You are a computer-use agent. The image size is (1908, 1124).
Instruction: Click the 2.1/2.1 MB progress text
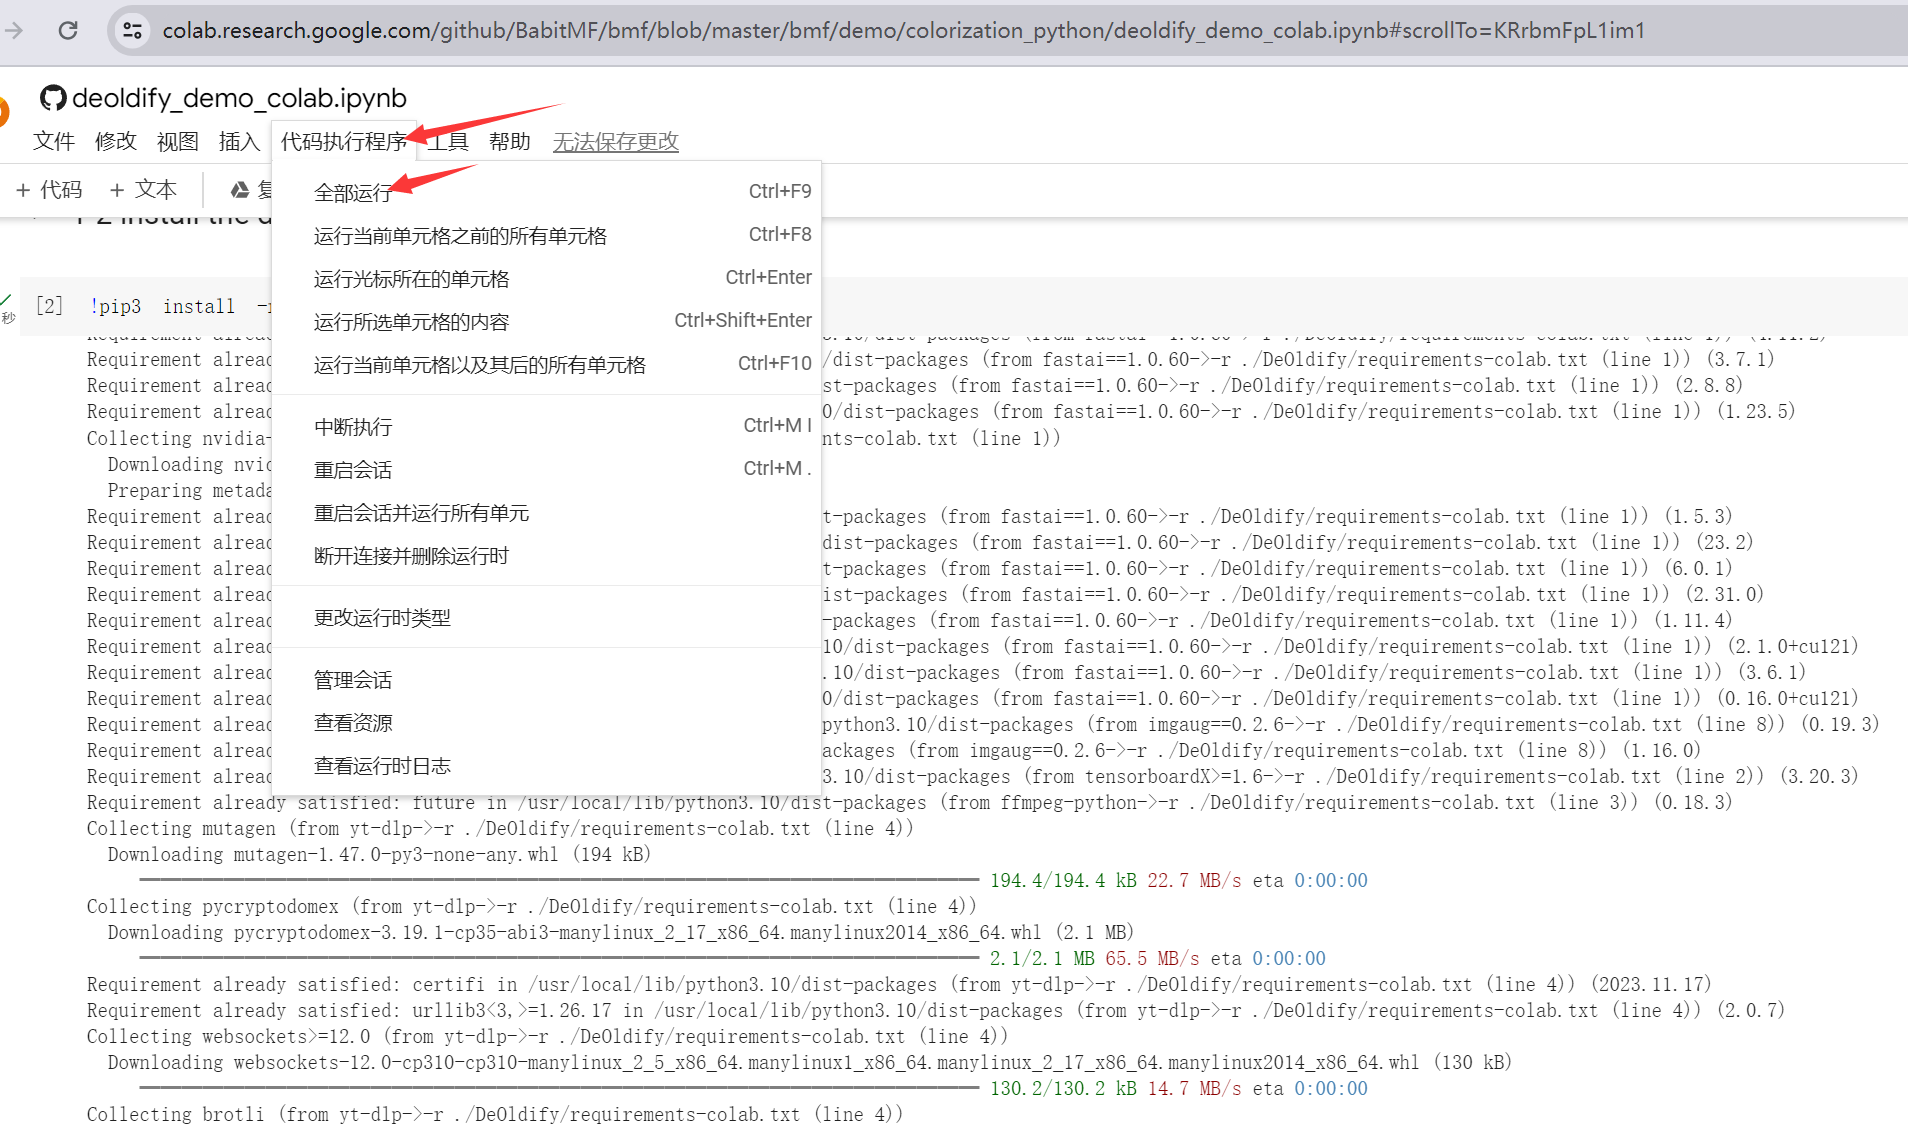tap(1042, 959)
